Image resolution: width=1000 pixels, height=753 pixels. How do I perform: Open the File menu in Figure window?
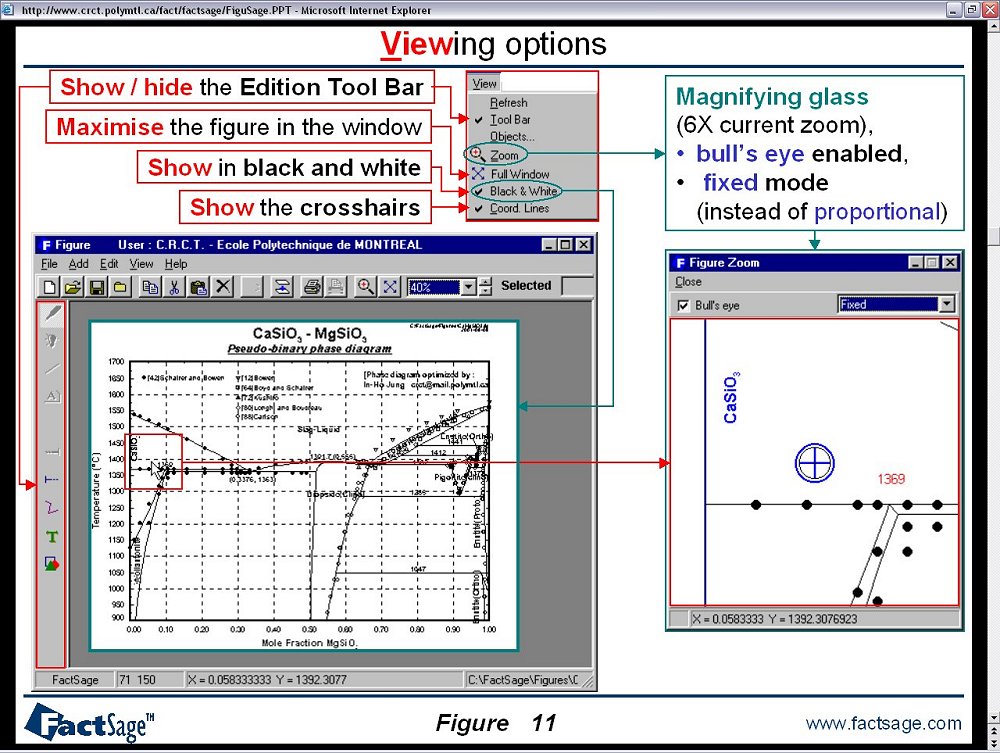pyautogui.click(x=50, y=264)
